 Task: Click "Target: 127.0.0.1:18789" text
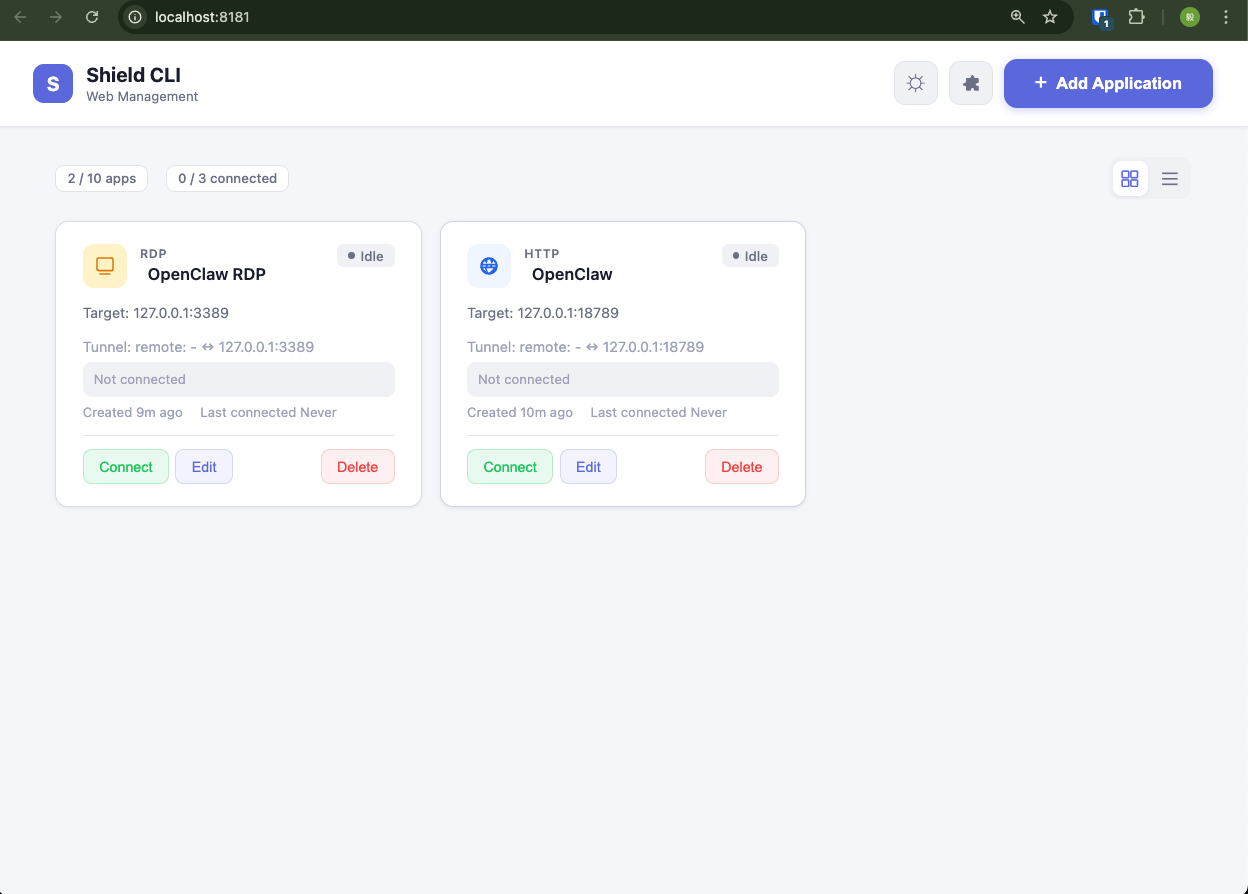coord(543,313)
